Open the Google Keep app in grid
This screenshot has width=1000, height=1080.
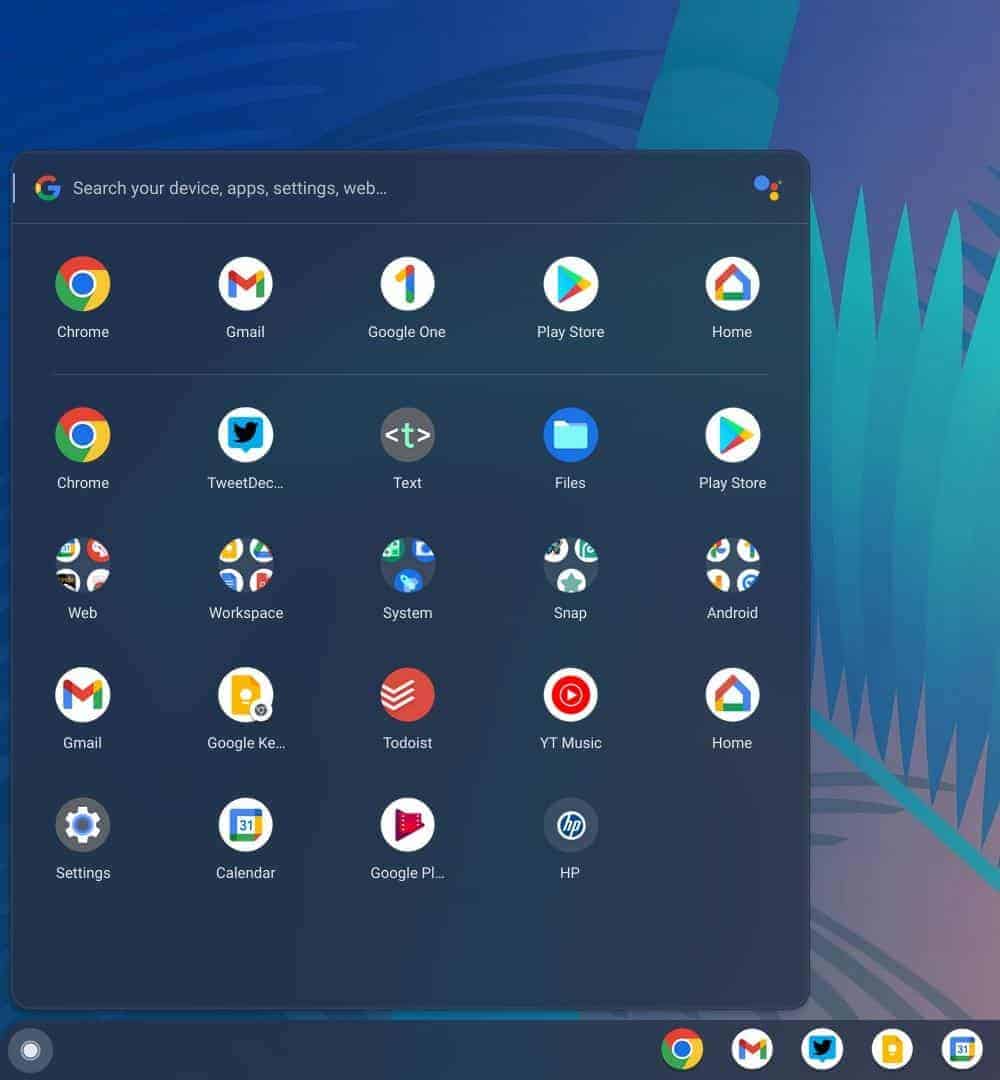click(x=245, y=694)
